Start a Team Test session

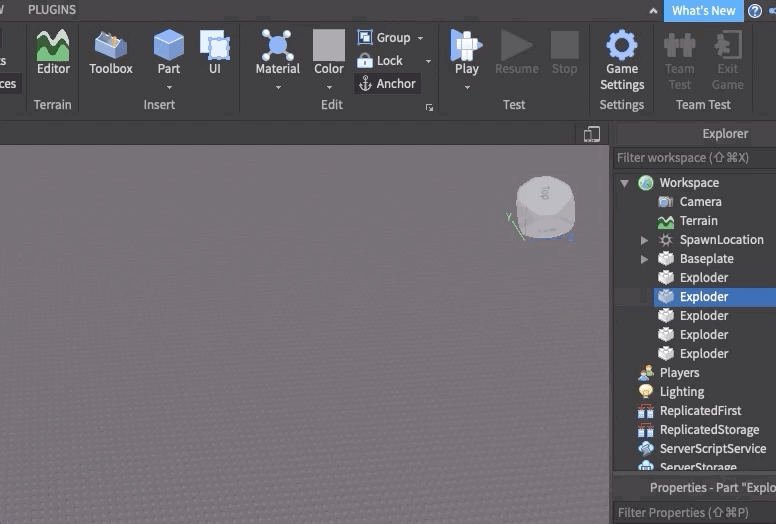click(x=679, y=60)
